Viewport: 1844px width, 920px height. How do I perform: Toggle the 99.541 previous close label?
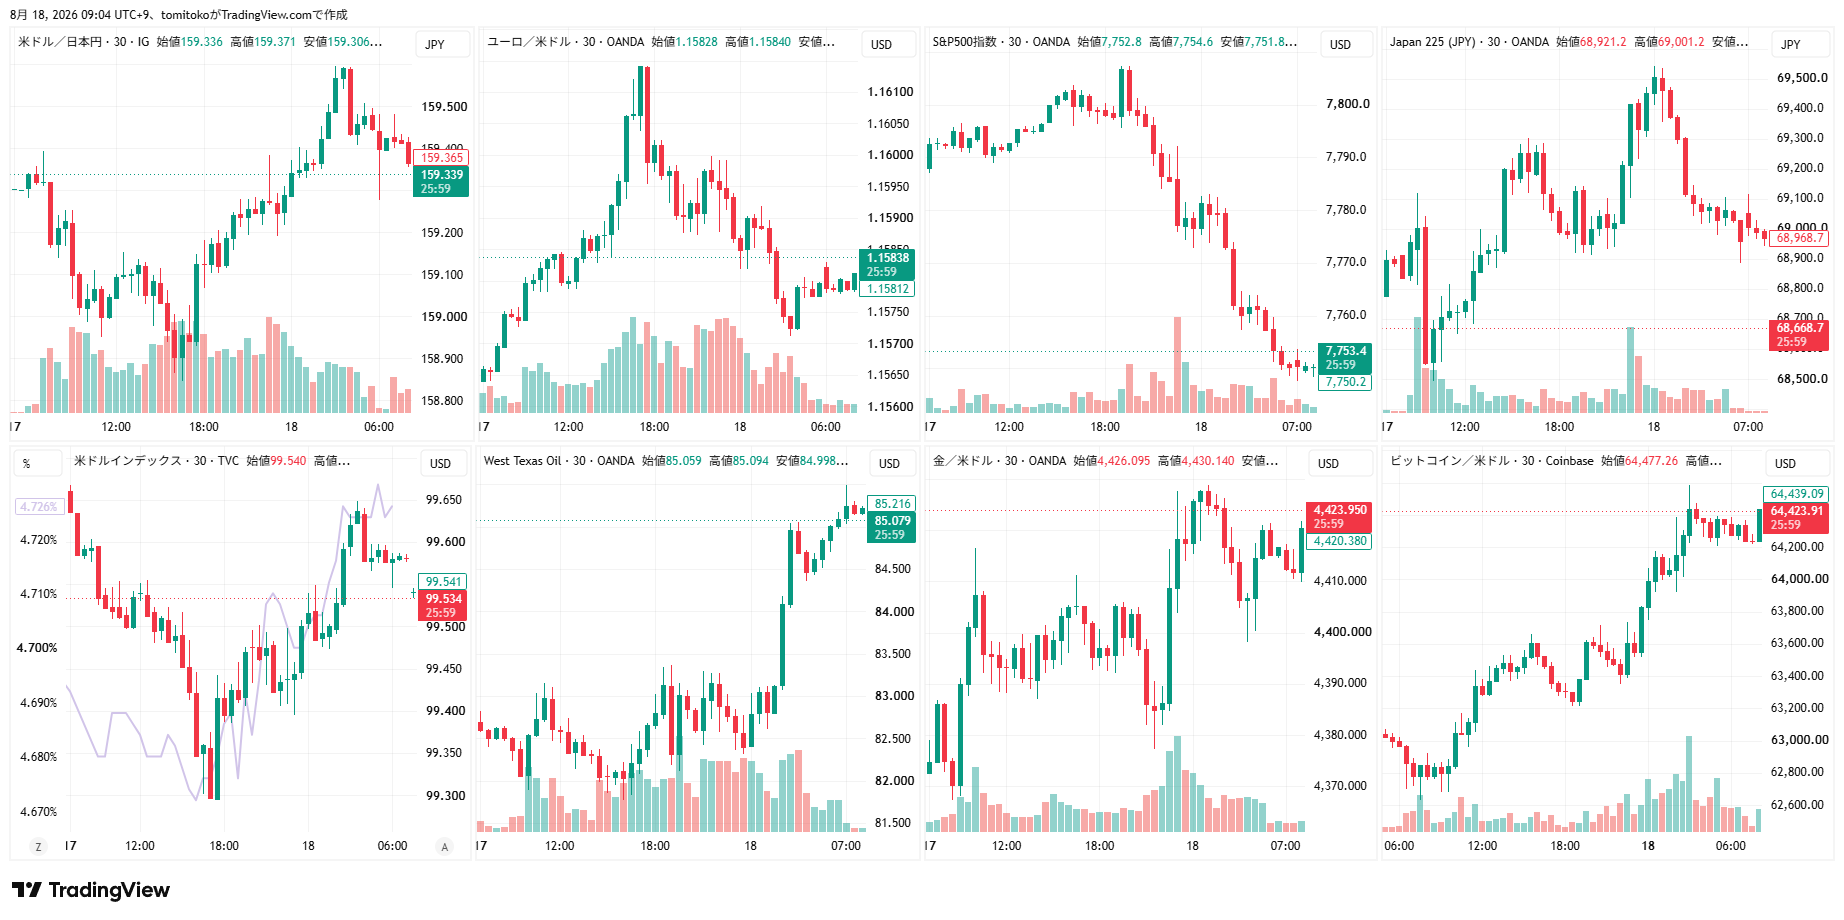[443, 581]
